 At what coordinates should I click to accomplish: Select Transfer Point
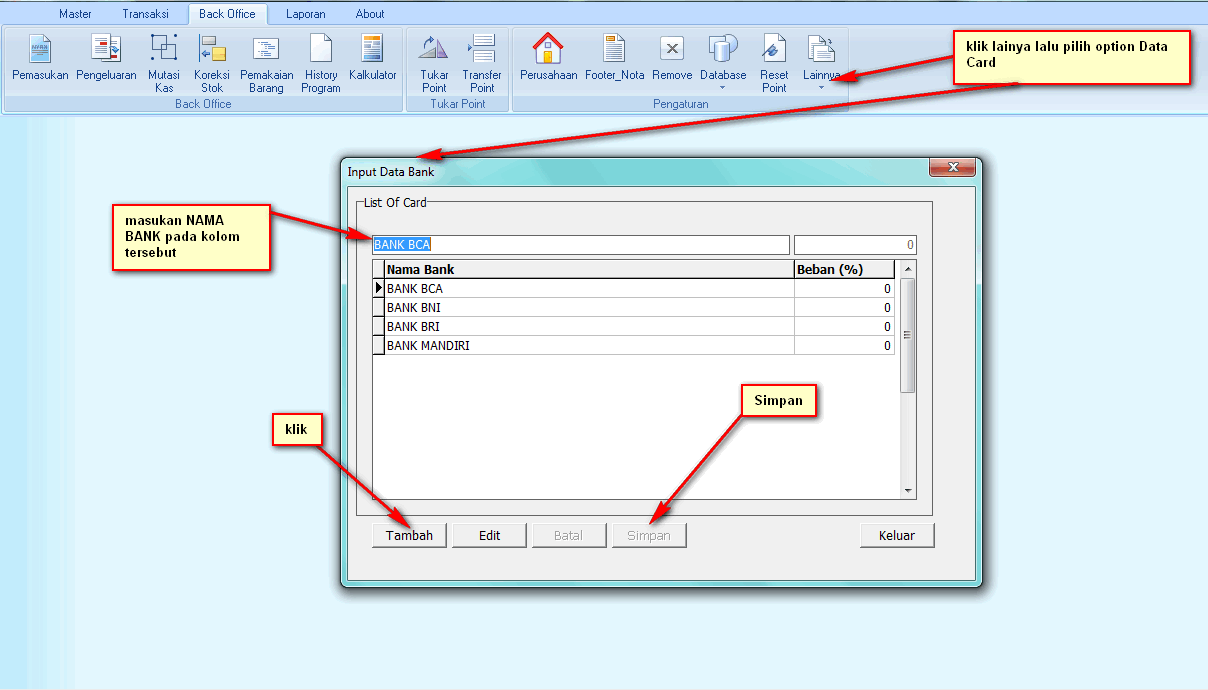pos(482,60)
